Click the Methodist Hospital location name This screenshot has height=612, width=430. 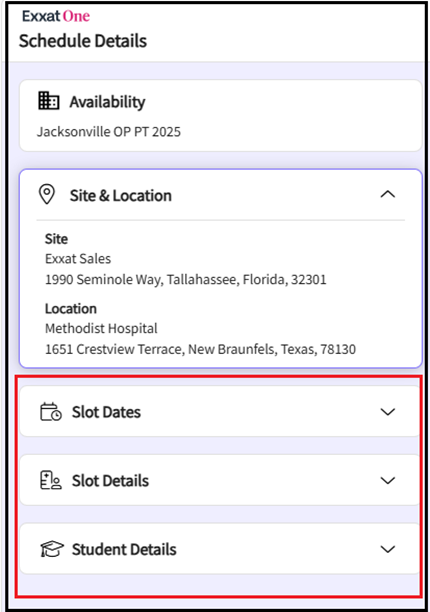coord(101,329)
